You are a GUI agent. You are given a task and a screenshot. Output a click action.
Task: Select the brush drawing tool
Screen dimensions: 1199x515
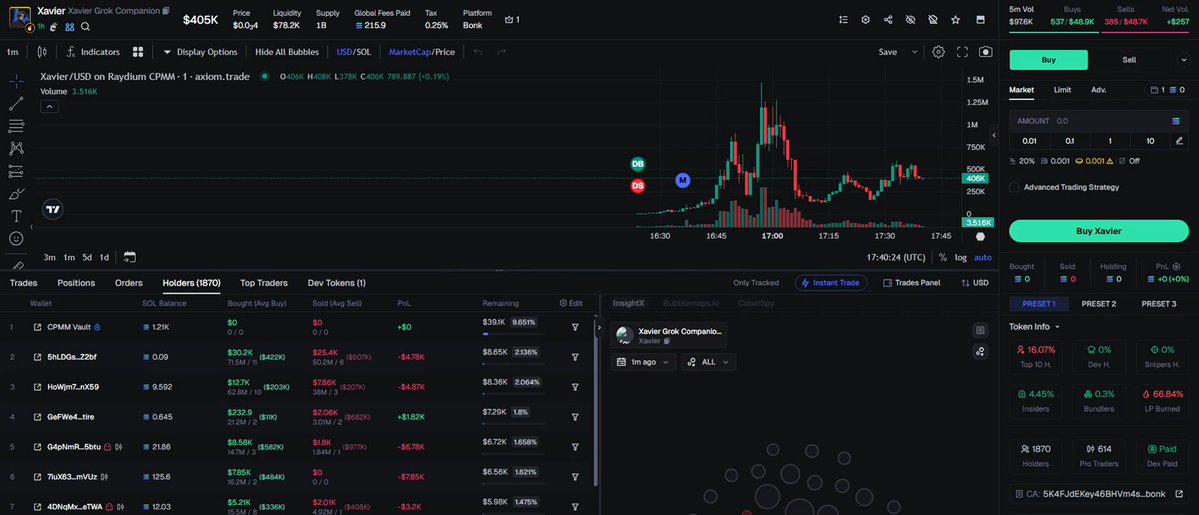pyautogui.click(x=16, y=194)
